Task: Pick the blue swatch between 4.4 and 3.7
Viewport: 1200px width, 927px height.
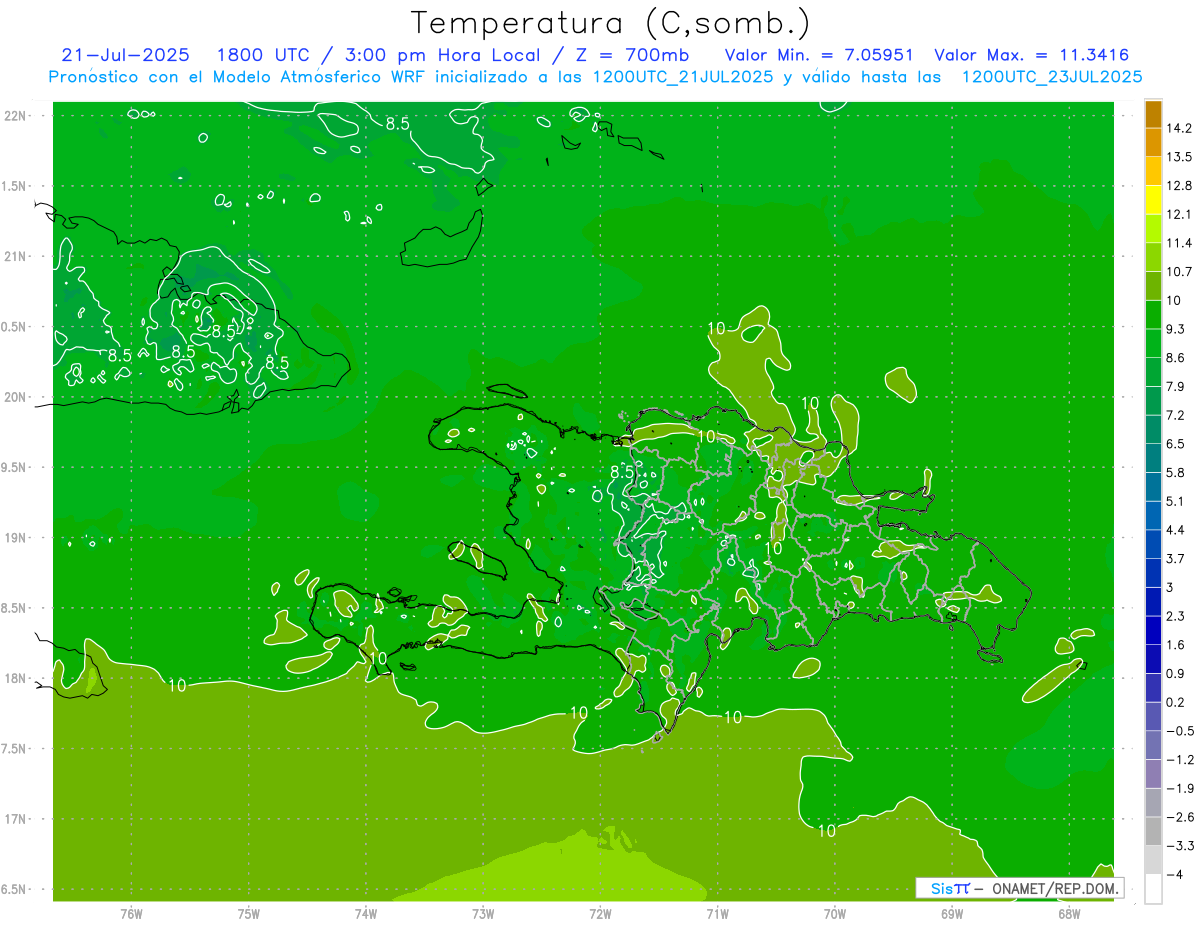Action: (1153, 544)
